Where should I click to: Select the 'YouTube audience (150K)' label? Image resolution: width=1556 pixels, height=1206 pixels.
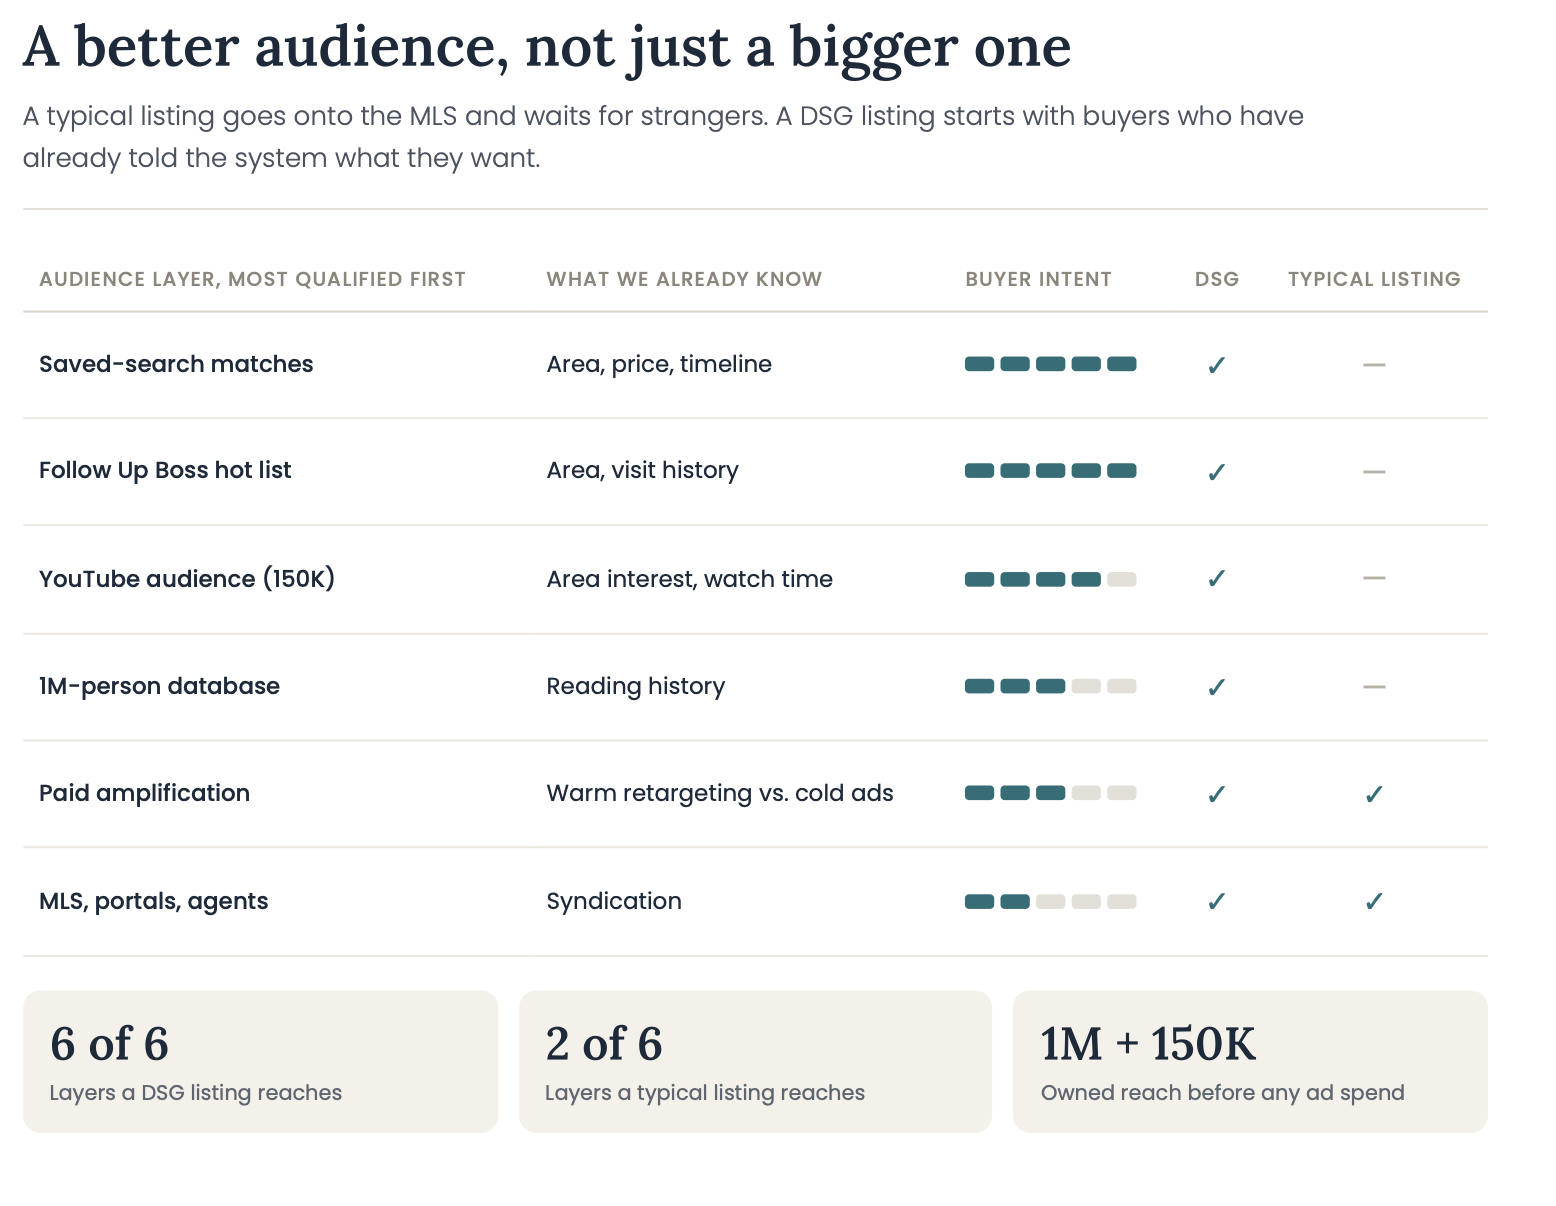click(187, 579)
